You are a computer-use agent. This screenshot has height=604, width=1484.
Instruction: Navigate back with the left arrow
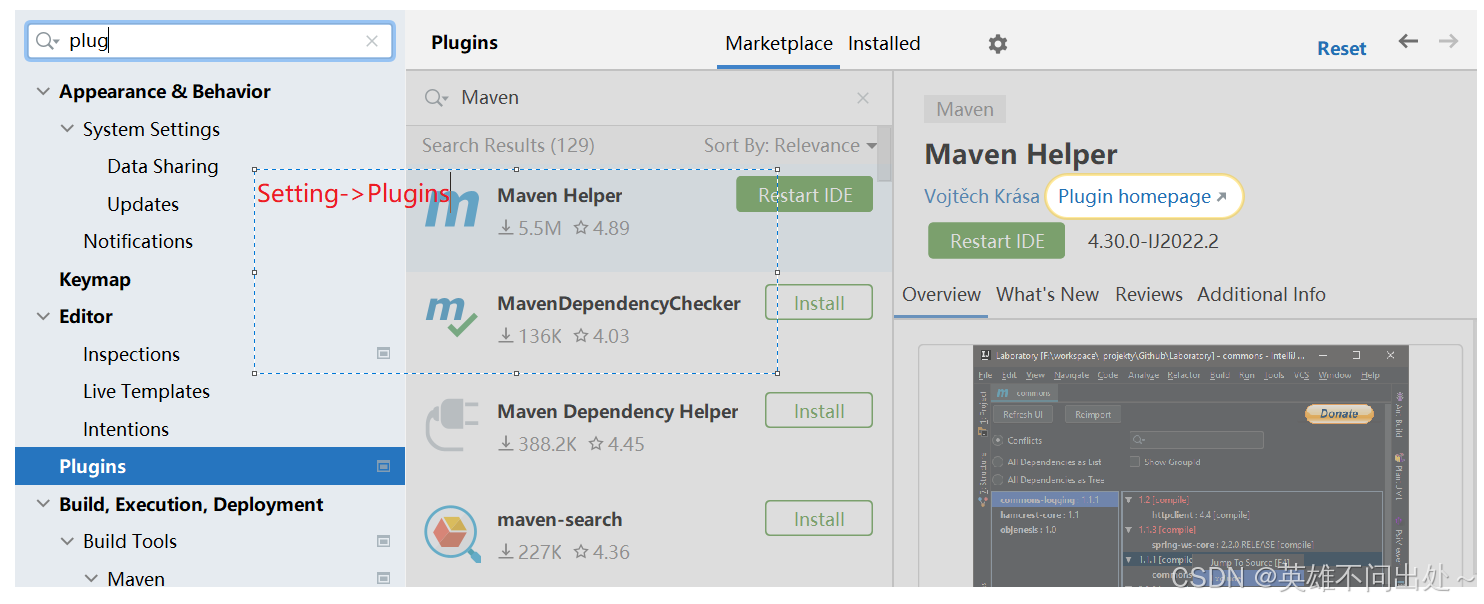pyautogui.click(x=1408, y=41)
